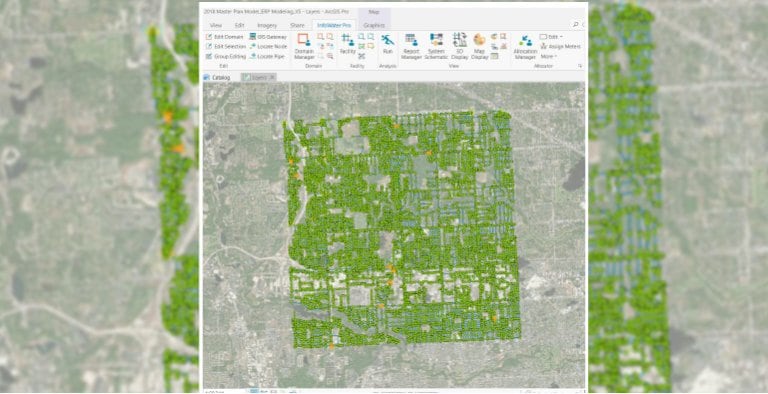Click middle-left small tool in Domain group

pyautogui.click(x=320, y=47)
